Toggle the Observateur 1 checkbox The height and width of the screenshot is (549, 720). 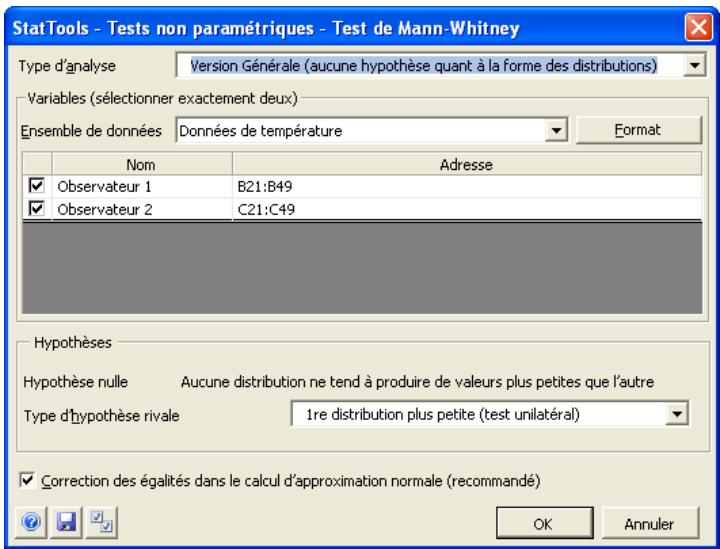[37, 185]
